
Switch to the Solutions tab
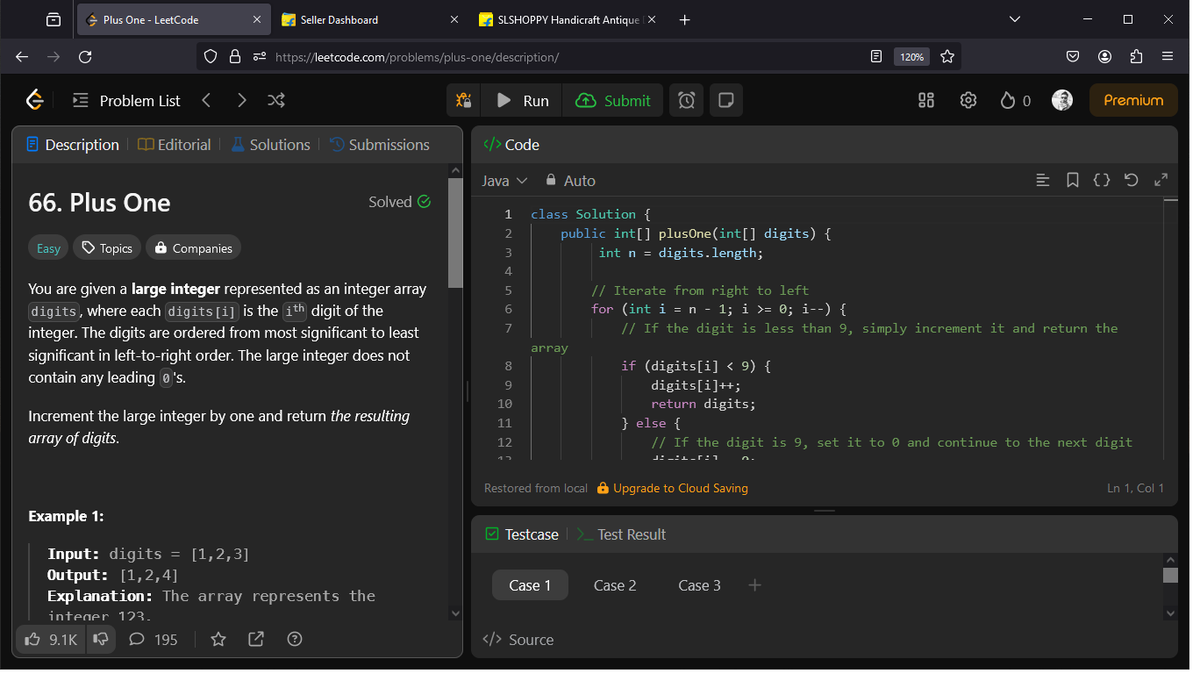[x=270, y=145]
